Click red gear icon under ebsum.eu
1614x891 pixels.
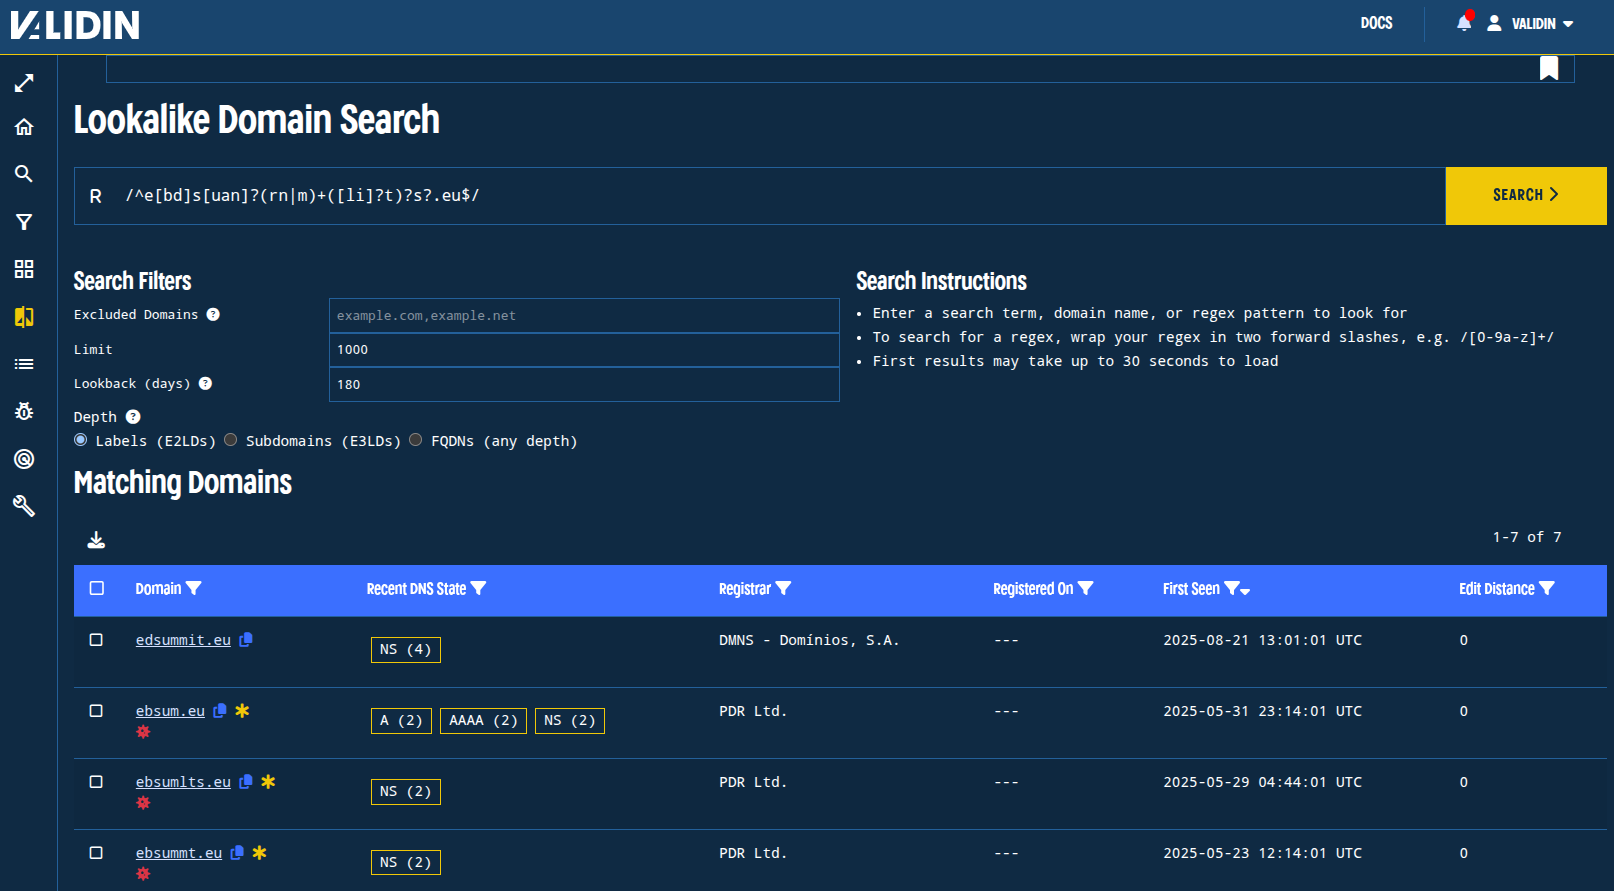[143, 732]
